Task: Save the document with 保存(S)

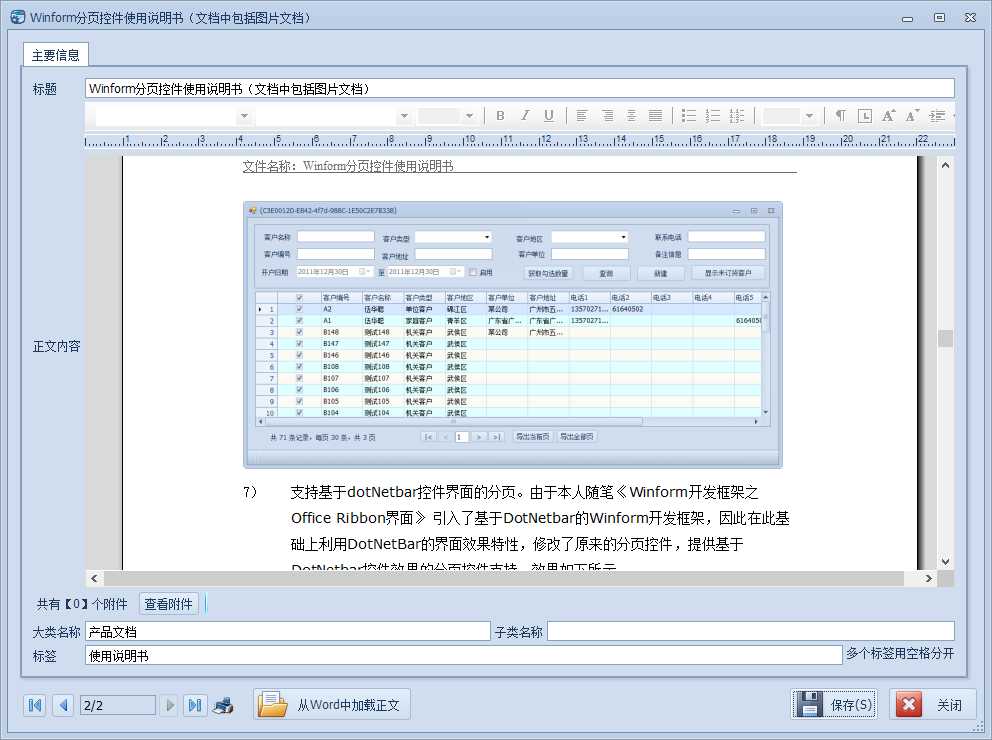Action: pyautogui.click(x=834, y=705)
